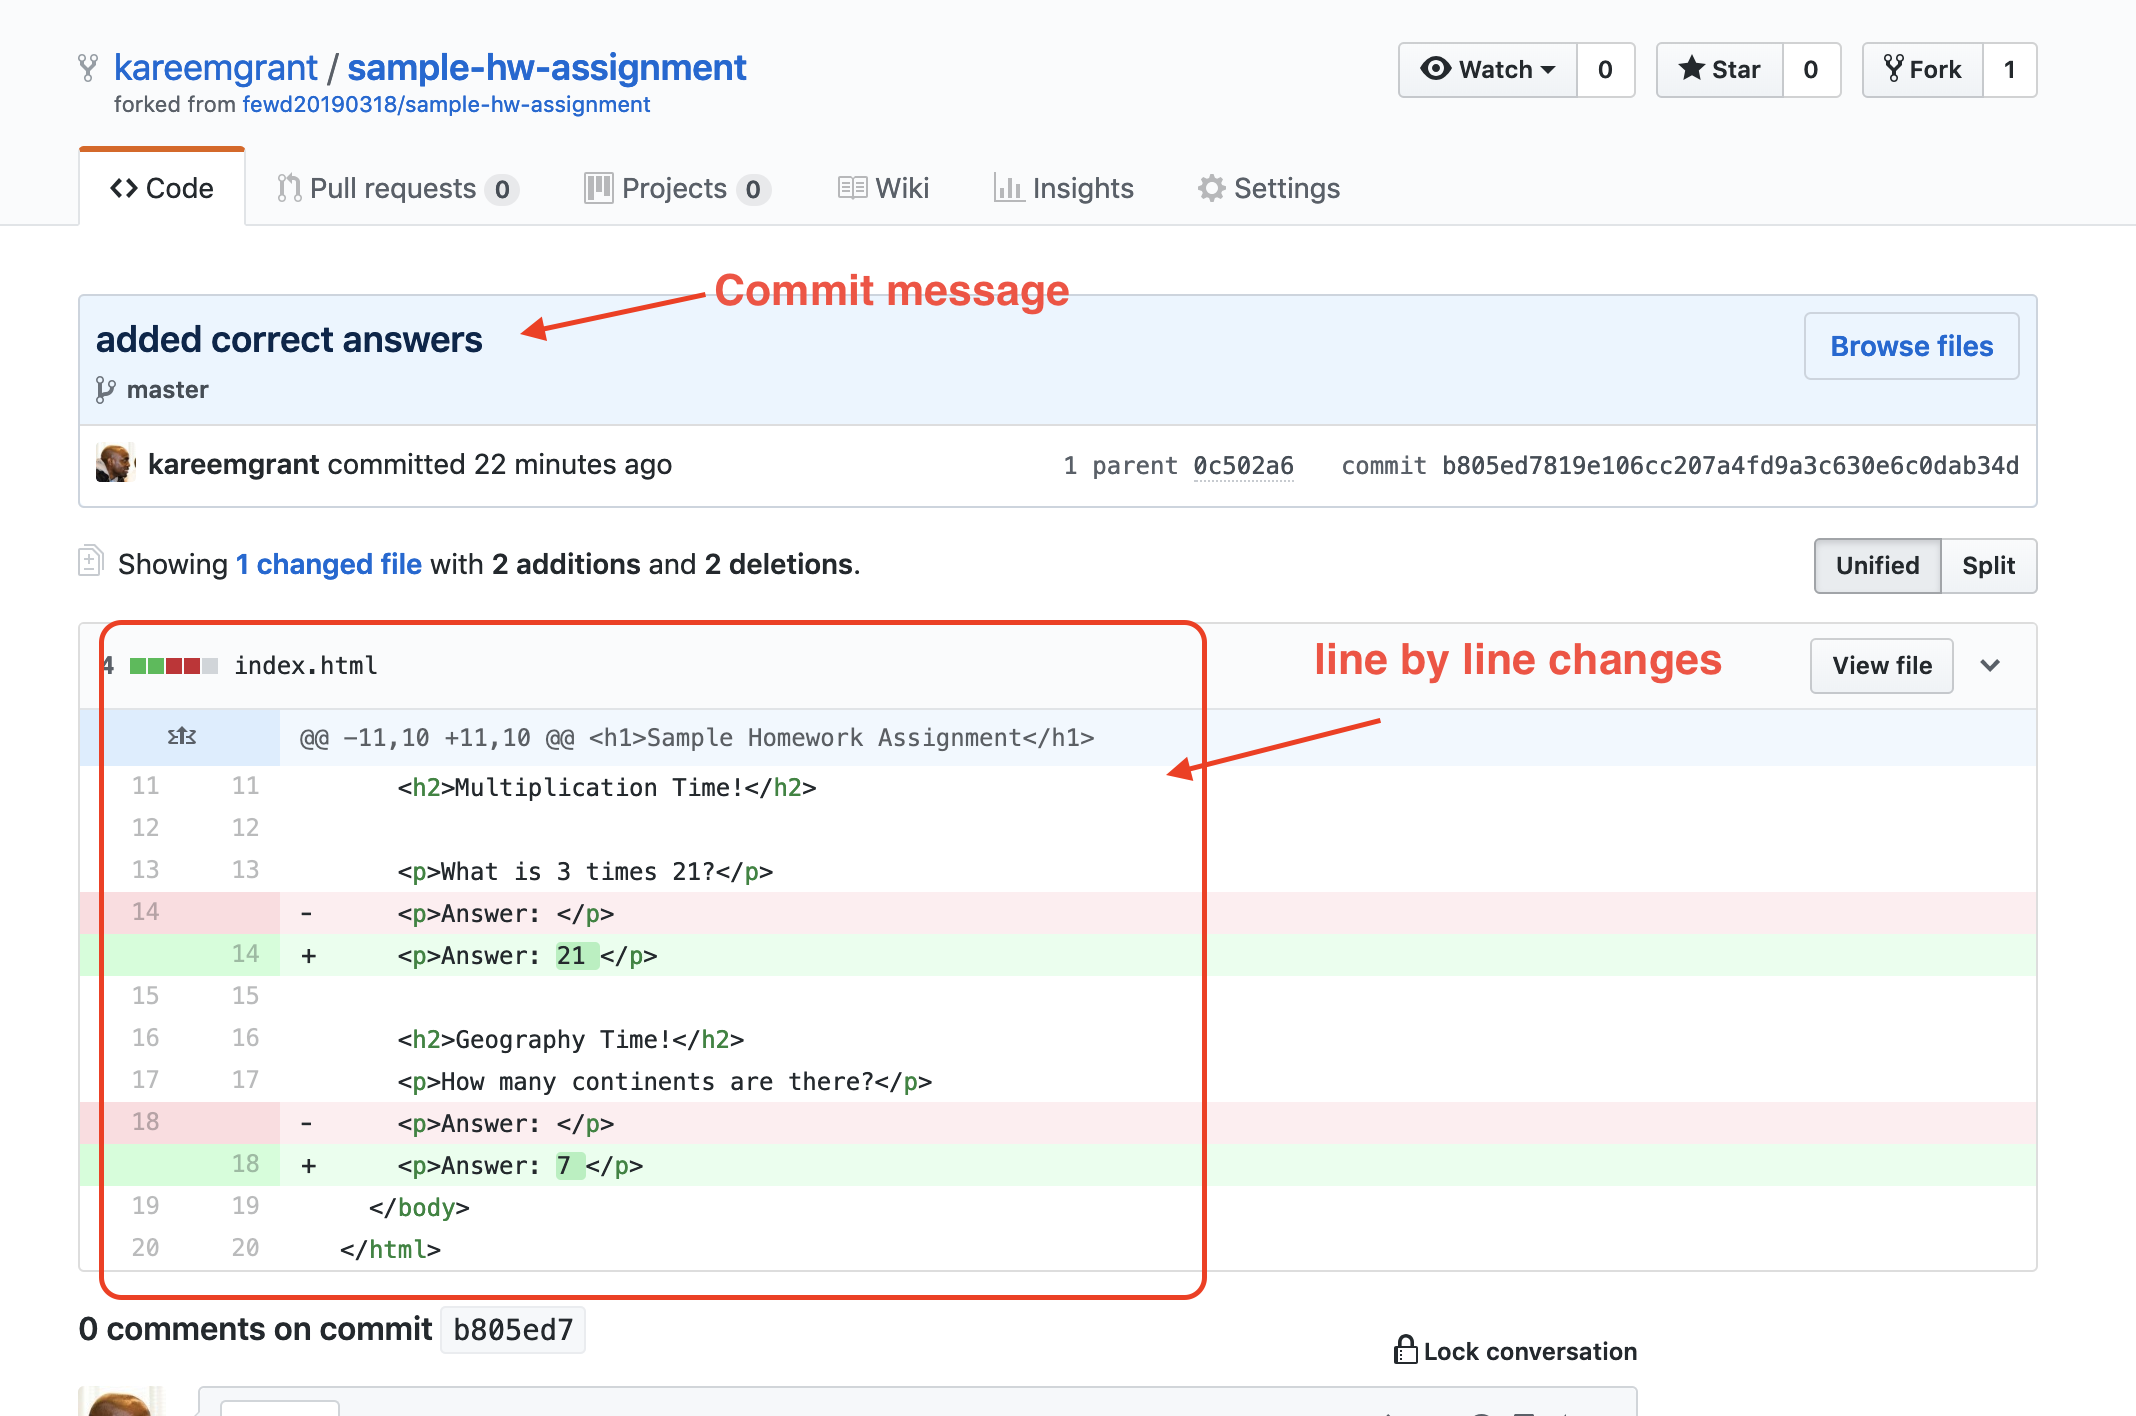The height and width of the screenshot is (1416, 2136).
Task: Click the Settings gear icon
Action: point(1212,188)
